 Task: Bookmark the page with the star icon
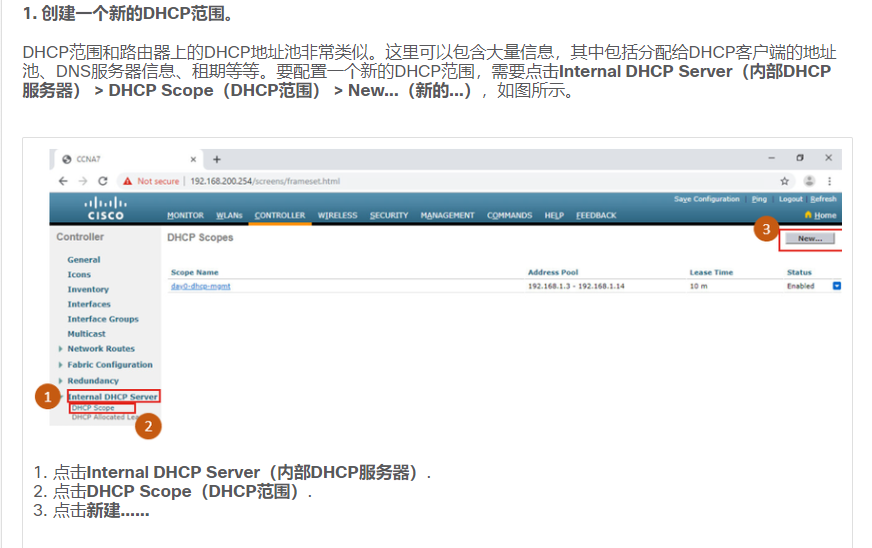tap(785, 181)
